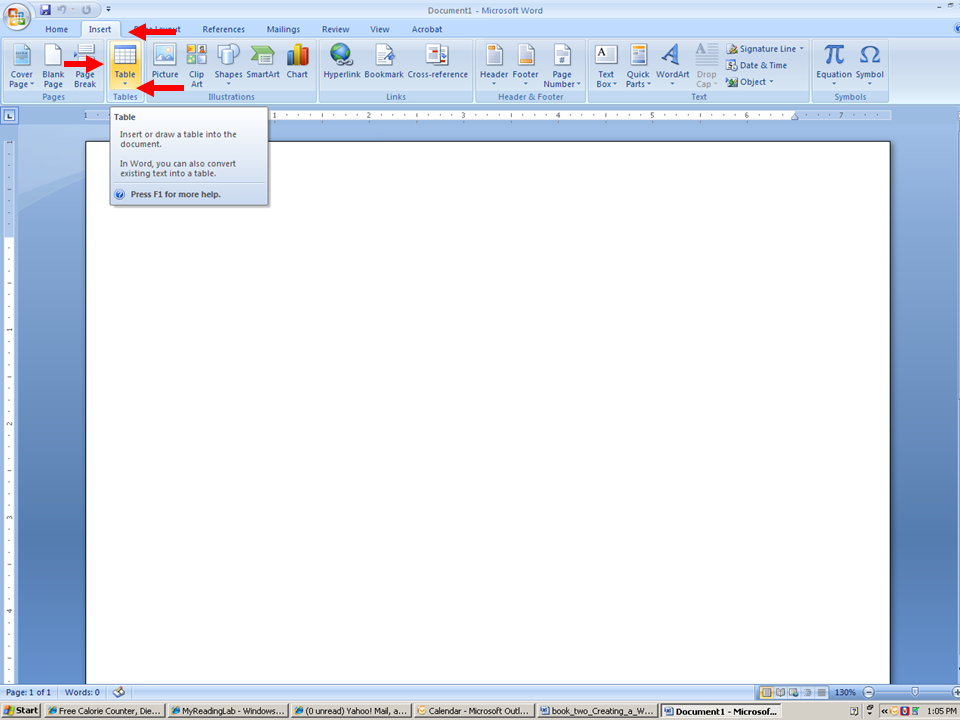The width and height of the screenshot is (960, 720).
Task: Insert a SmartArt graphic
Action: (x=263, y=62)
